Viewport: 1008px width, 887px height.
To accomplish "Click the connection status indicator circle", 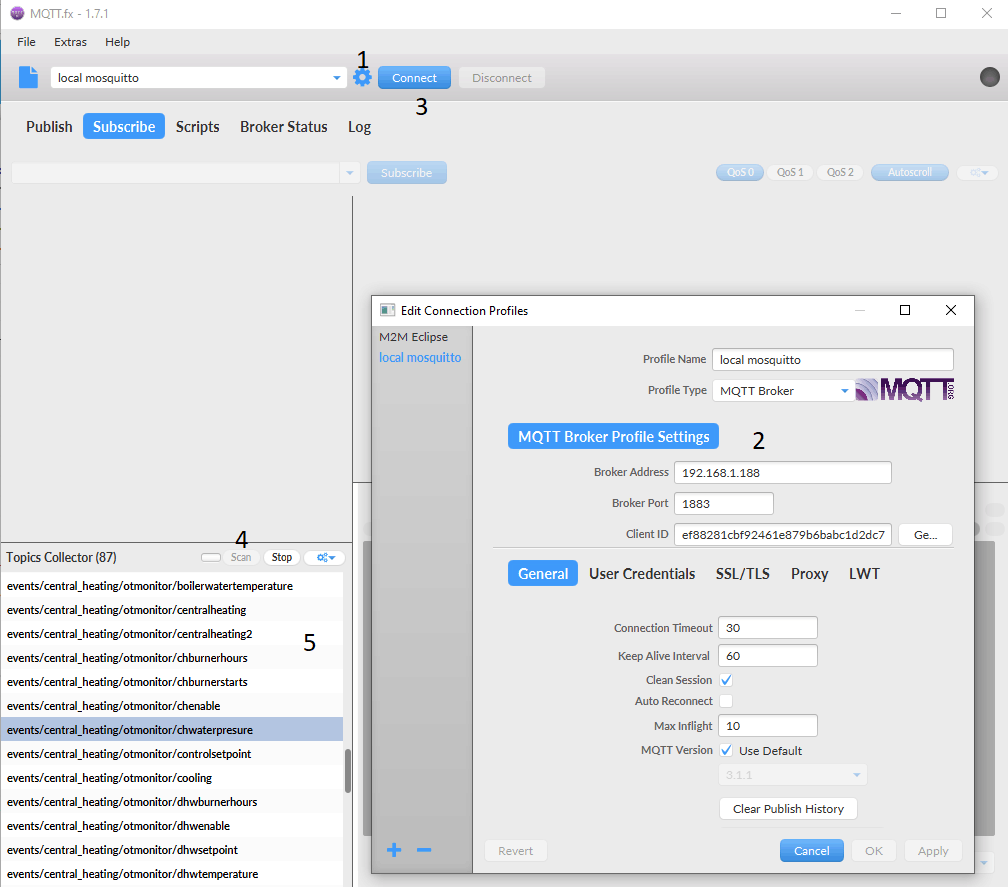I will pyautogui.click(x=989, y=77).
